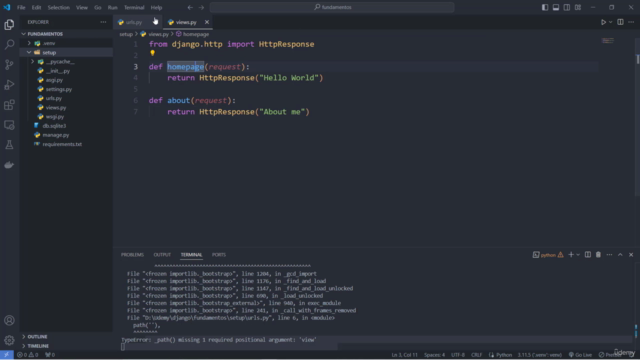The width and height of the screenshot is (640, 360).
Task: Open the Extensions view icon
Action: [x=9, y=104]
